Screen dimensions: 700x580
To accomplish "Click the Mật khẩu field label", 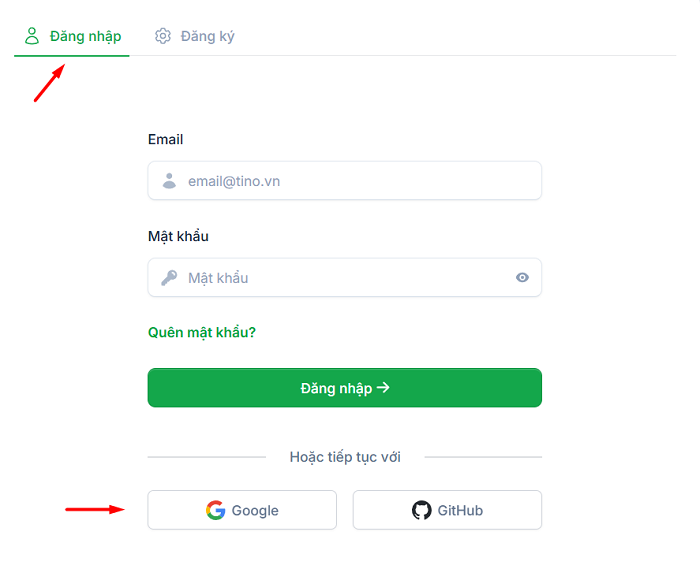I will tap(178, 237).
